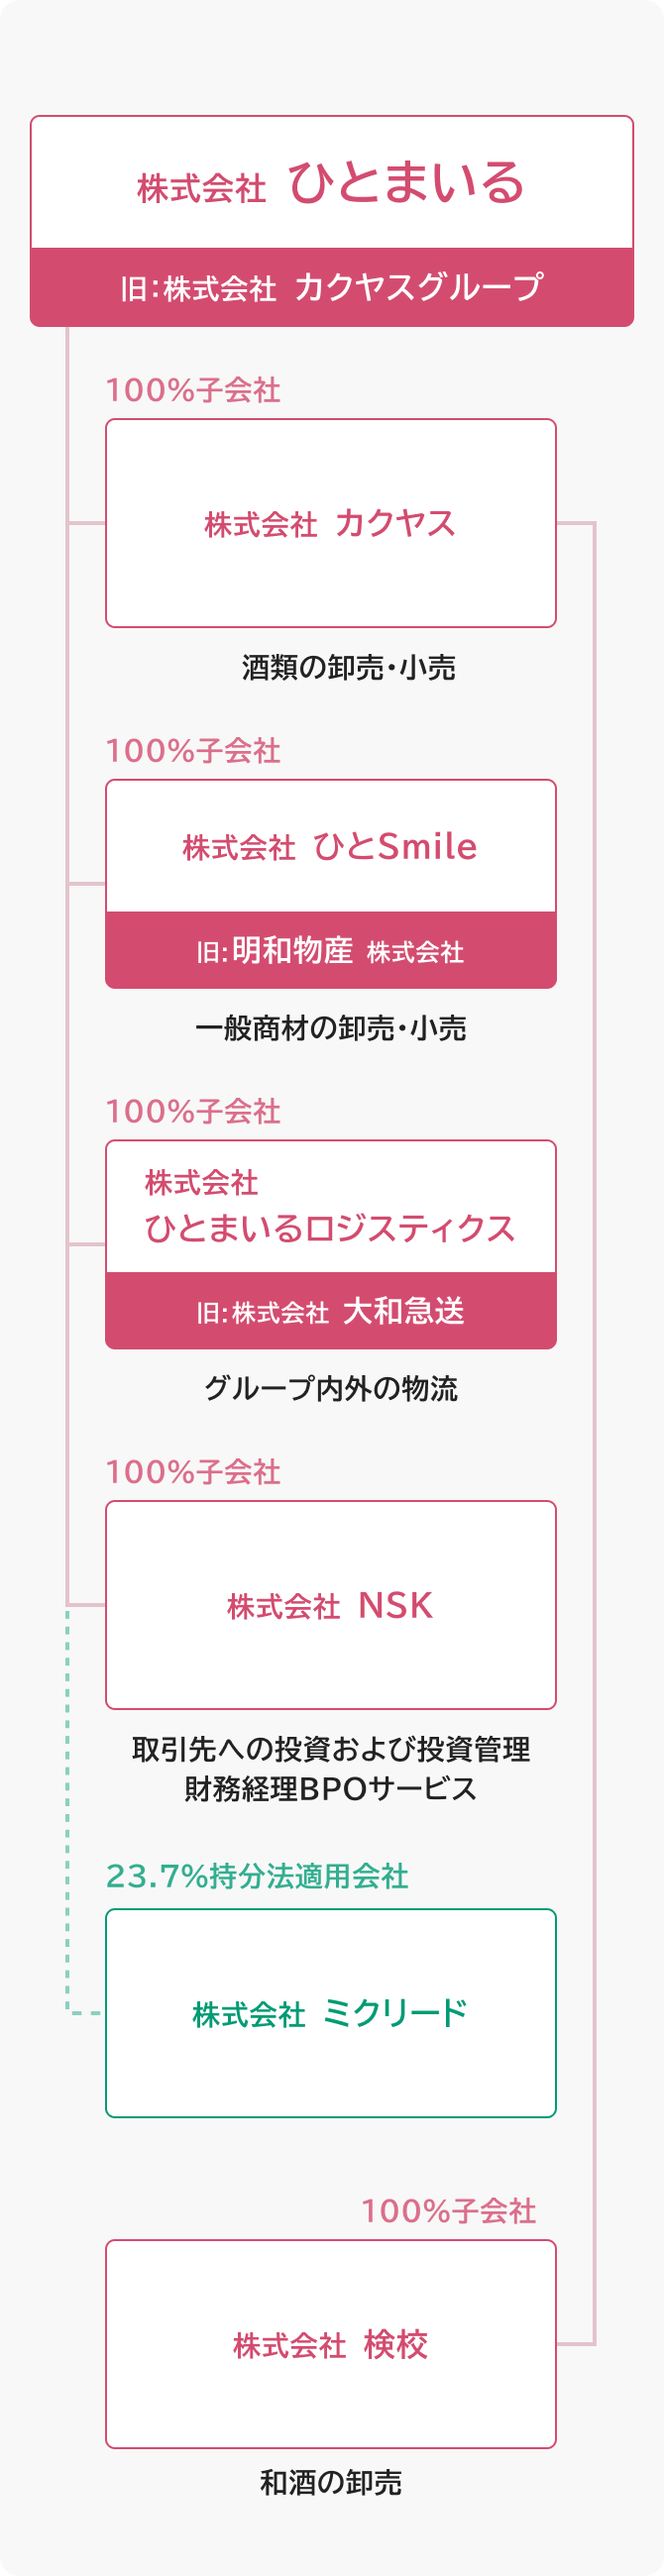Open the 株式会社ひとSmile box
The height and width of the screenshot is (2576, 664).
331,847
